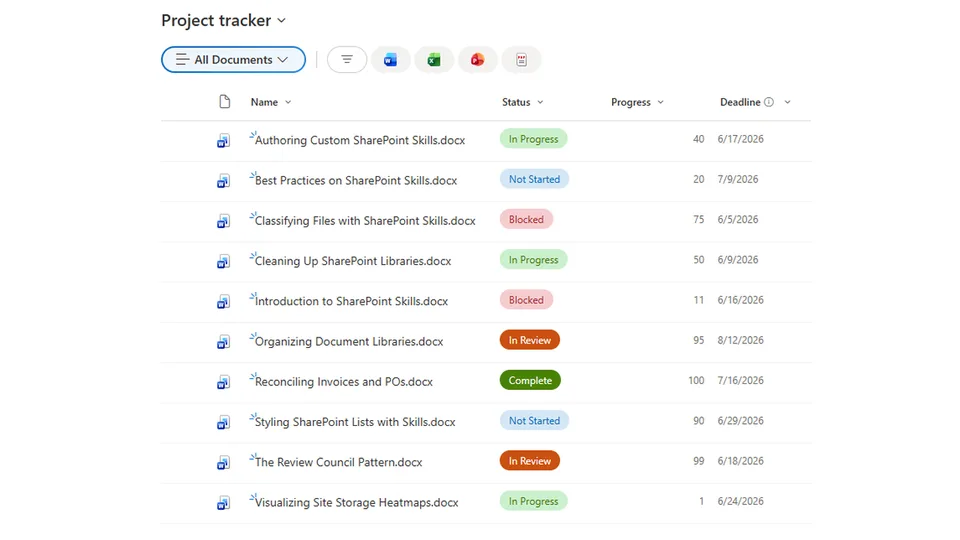960x540 pixels.
Task: Click the Word icon for Styling SharePoint Lists
Action: click(223, 422)
